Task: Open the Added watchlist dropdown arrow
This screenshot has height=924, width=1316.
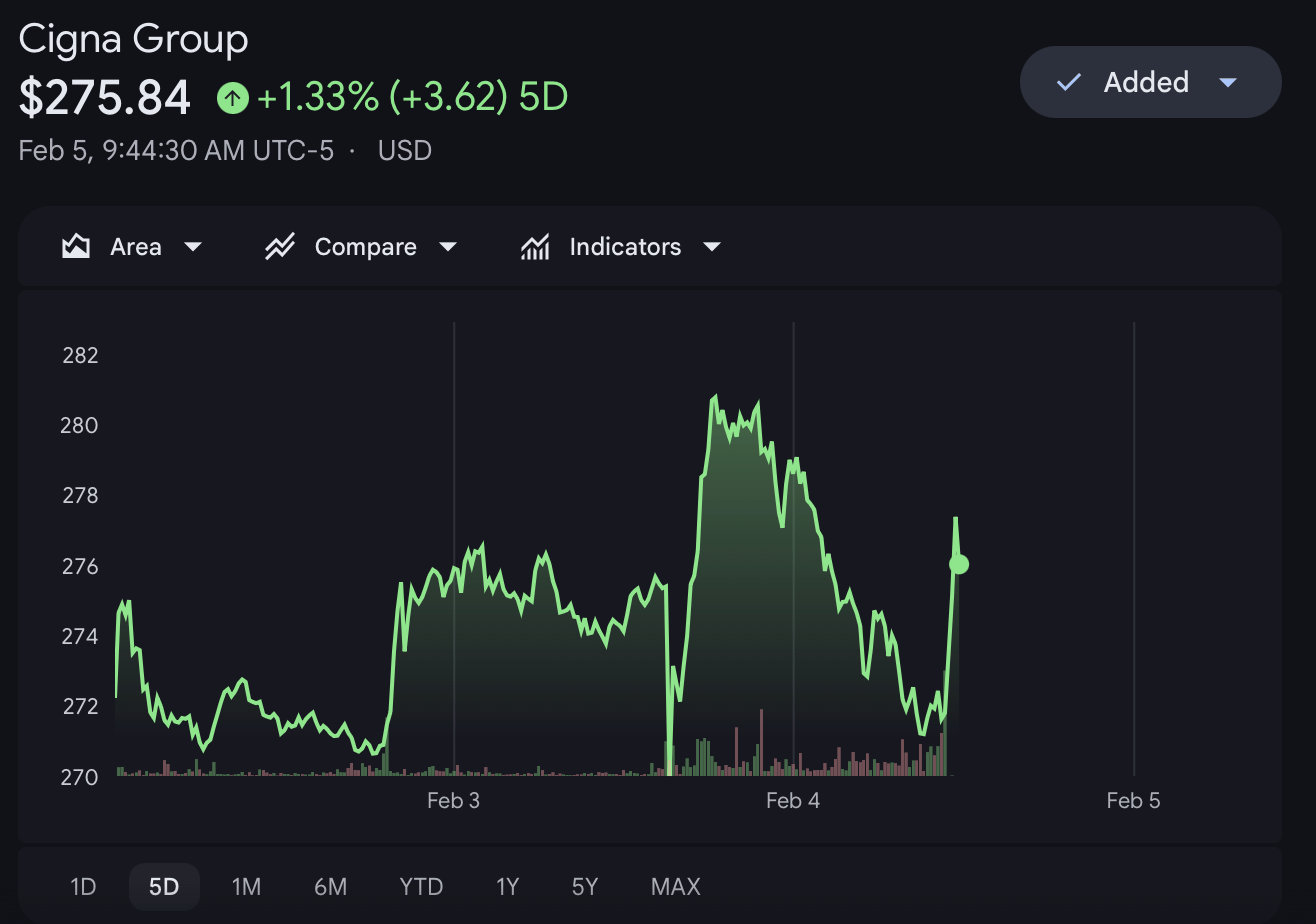Action: 1229,82
